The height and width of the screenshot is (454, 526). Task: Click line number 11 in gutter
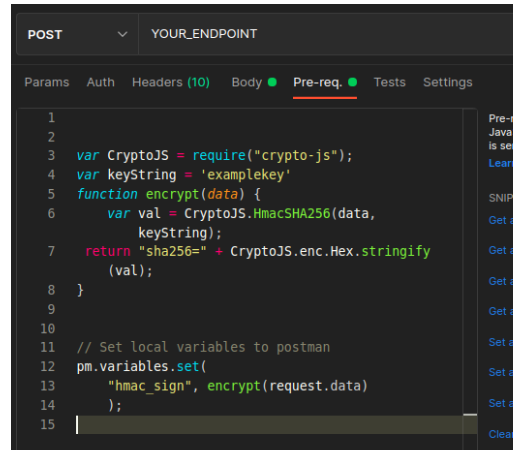(47, 347)
